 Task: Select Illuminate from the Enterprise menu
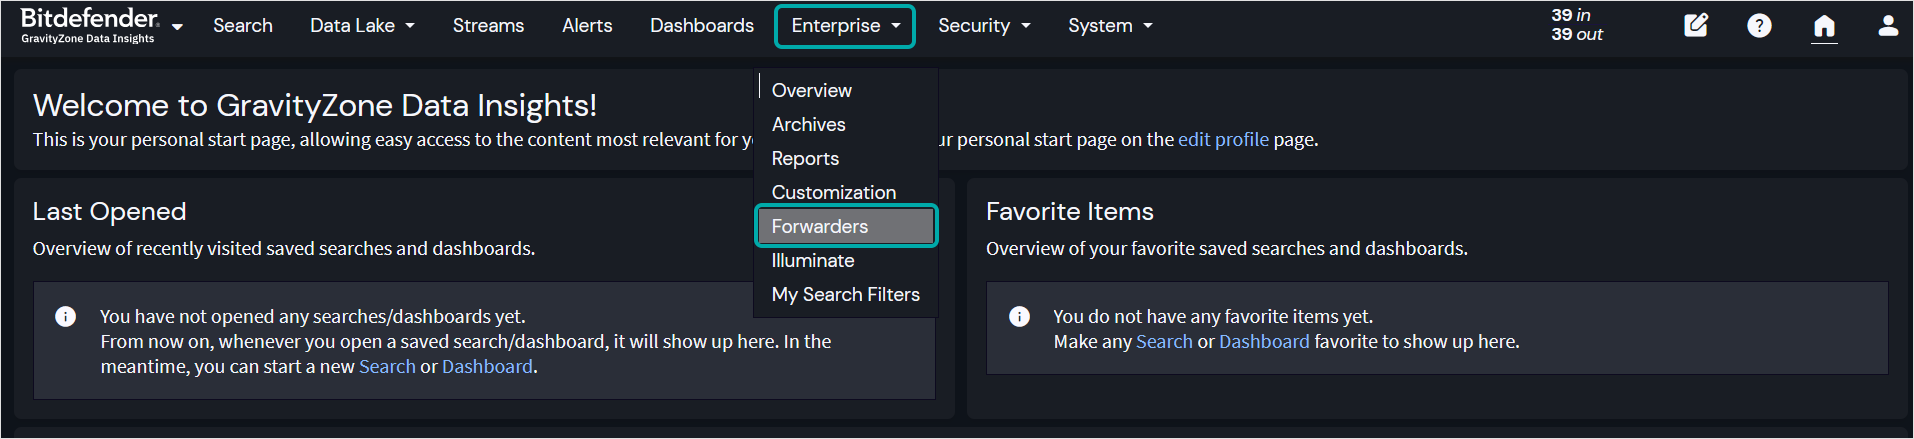(846, 261)
